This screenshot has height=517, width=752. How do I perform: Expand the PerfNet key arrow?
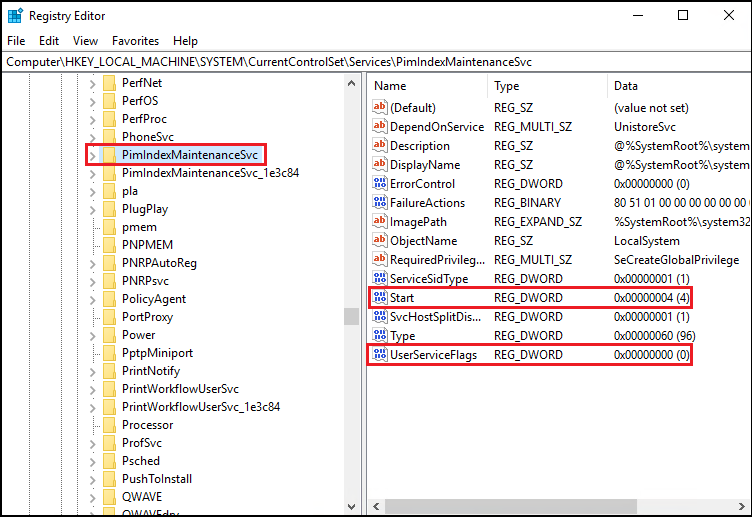[93, 83]
